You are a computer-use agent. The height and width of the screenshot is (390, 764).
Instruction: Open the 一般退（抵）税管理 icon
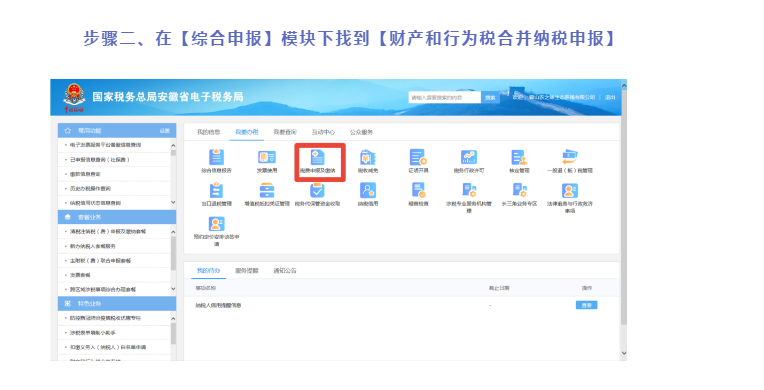570,157
